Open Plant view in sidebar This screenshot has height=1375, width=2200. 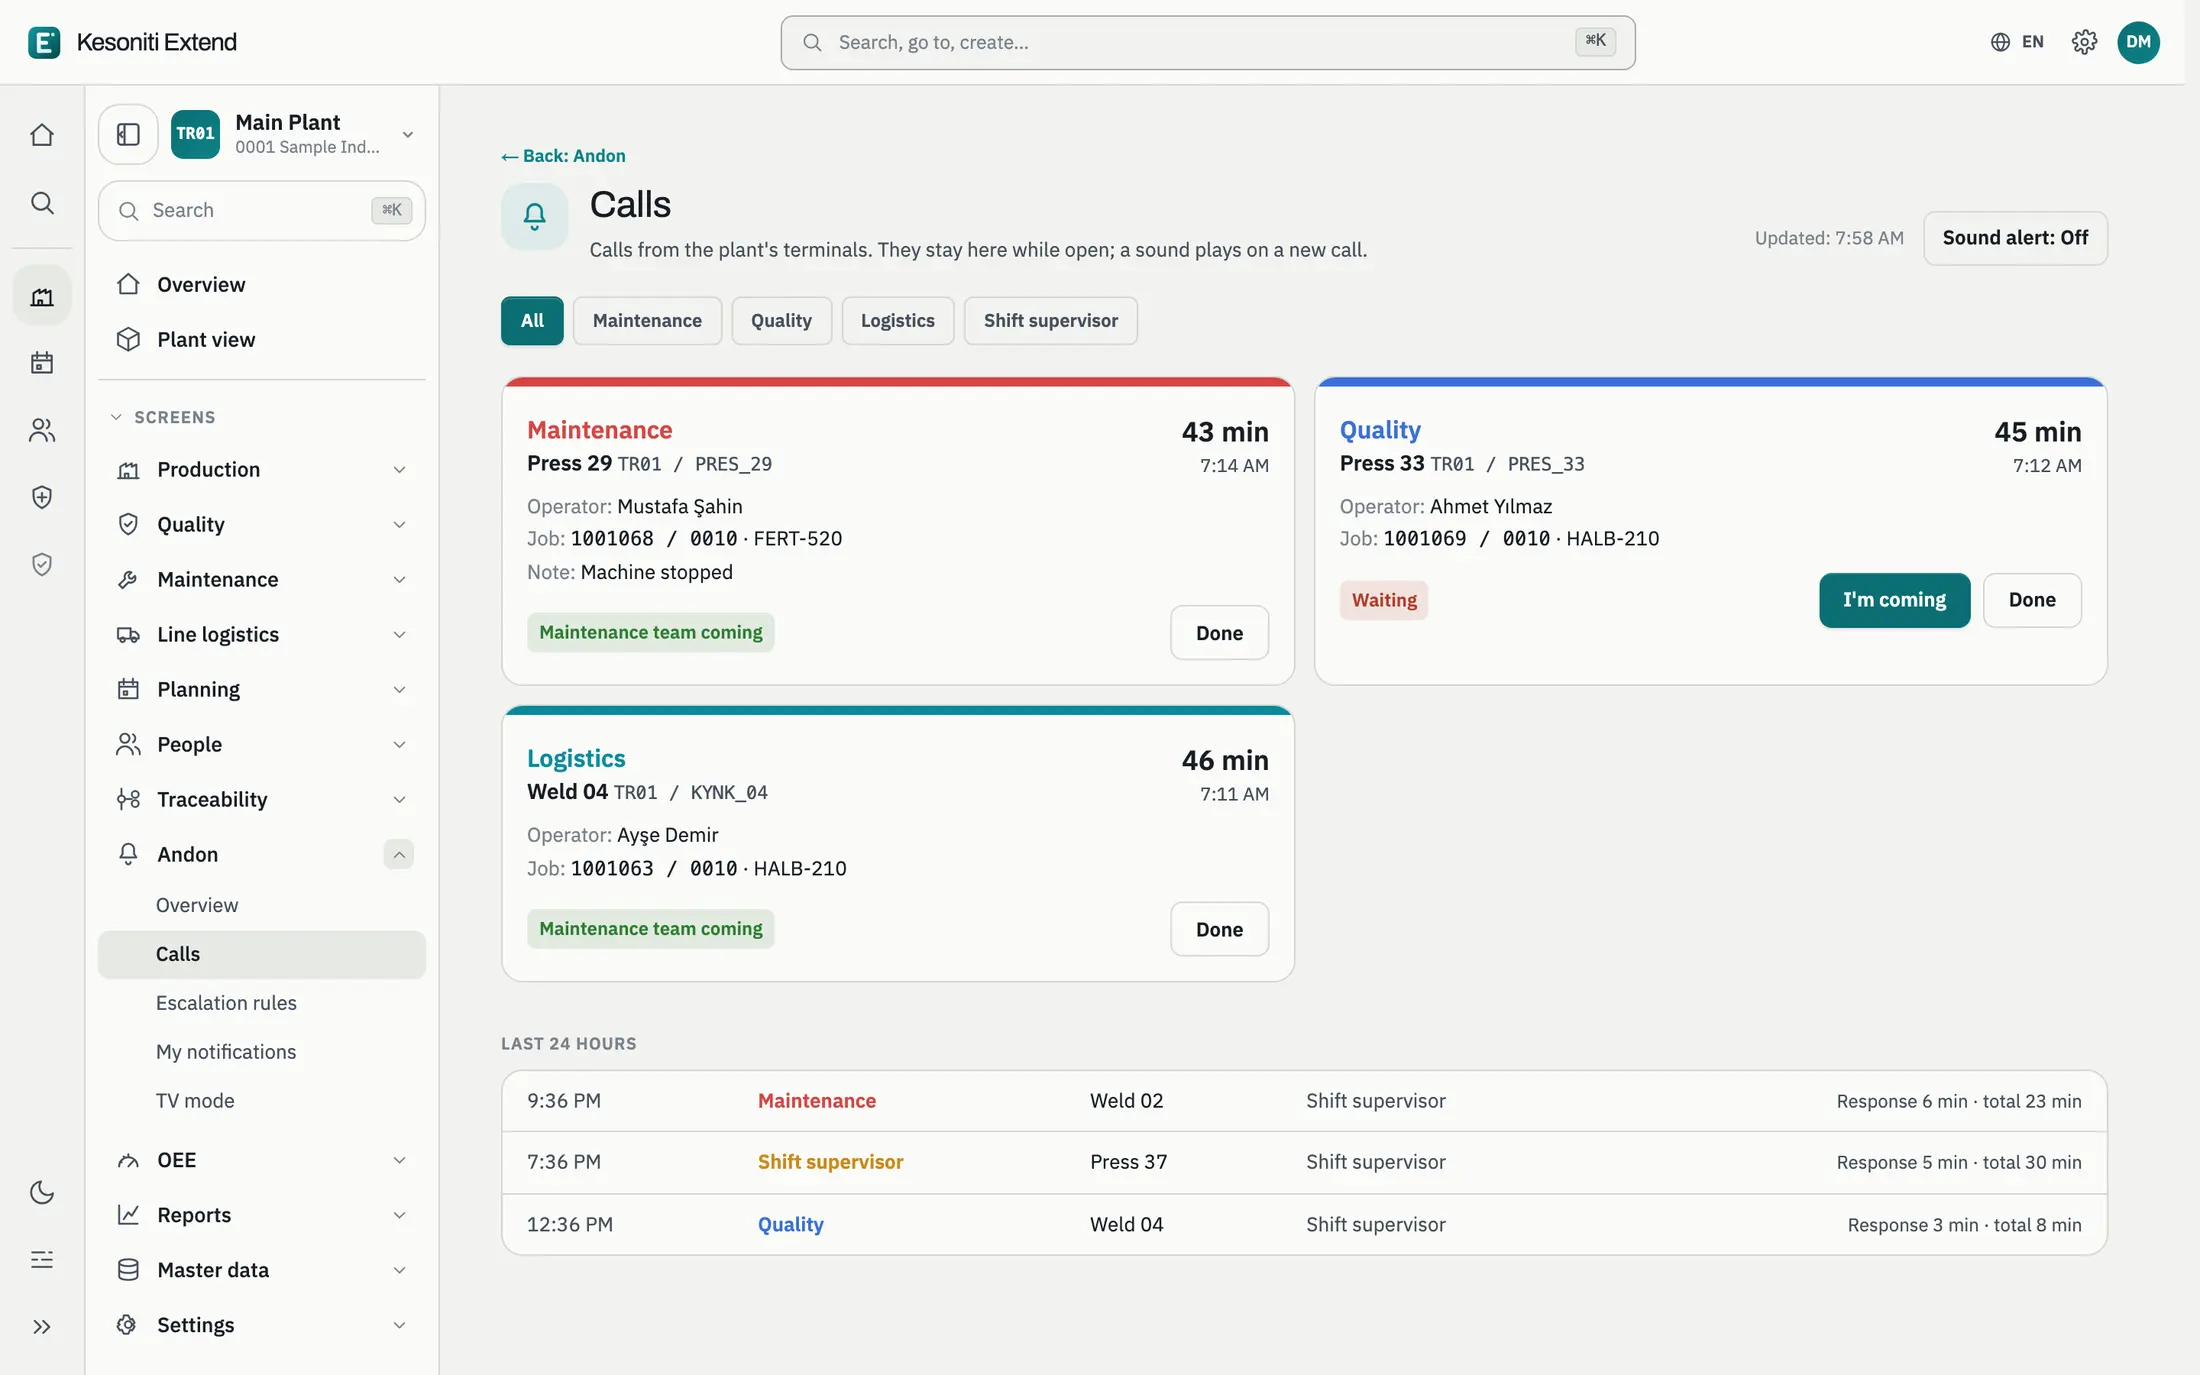(x=262, y=340)
